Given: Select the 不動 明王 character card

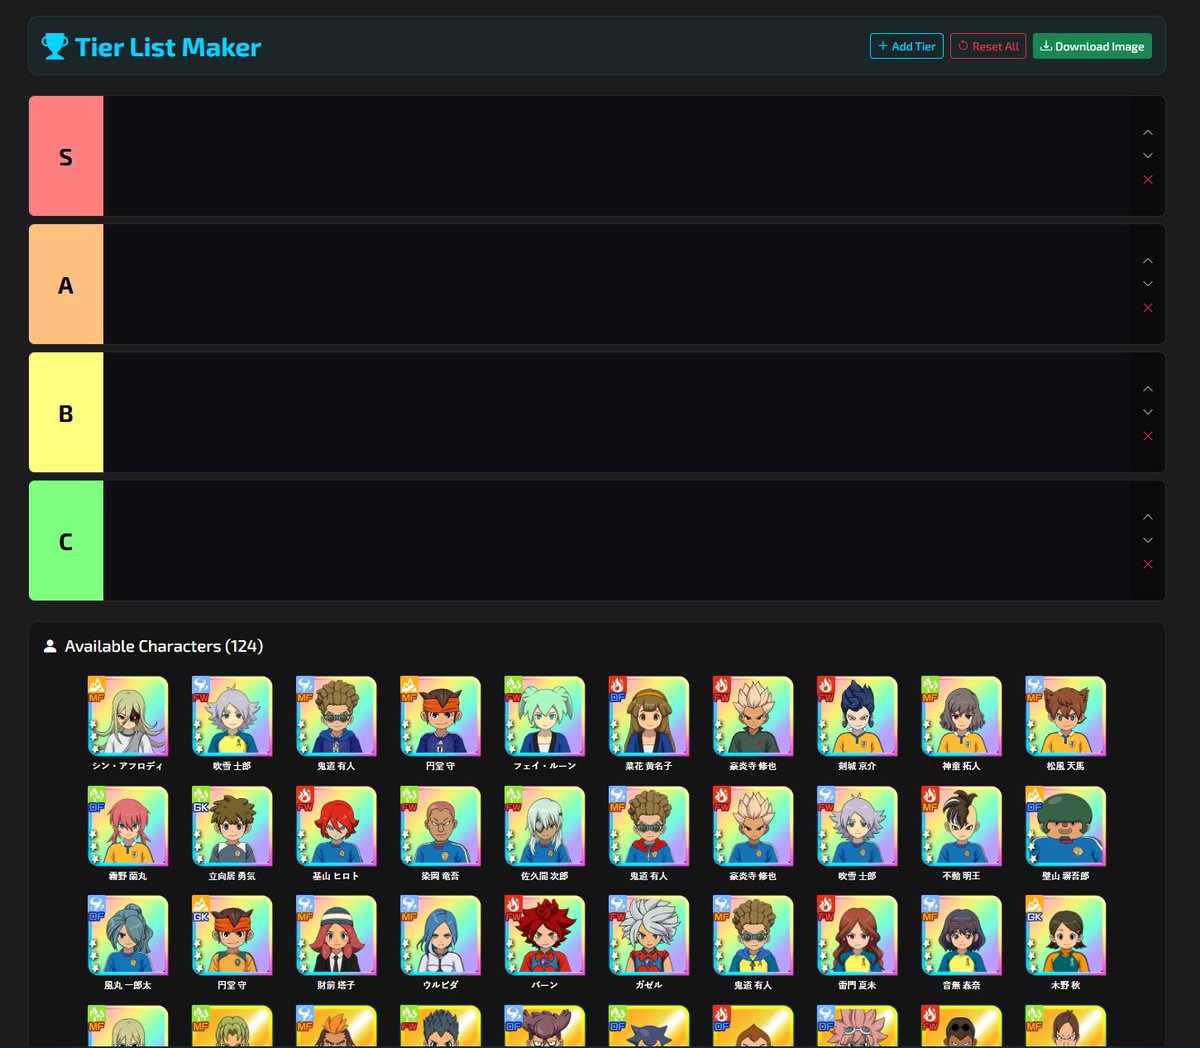Looking at the screenshot, I should [961, 834].
